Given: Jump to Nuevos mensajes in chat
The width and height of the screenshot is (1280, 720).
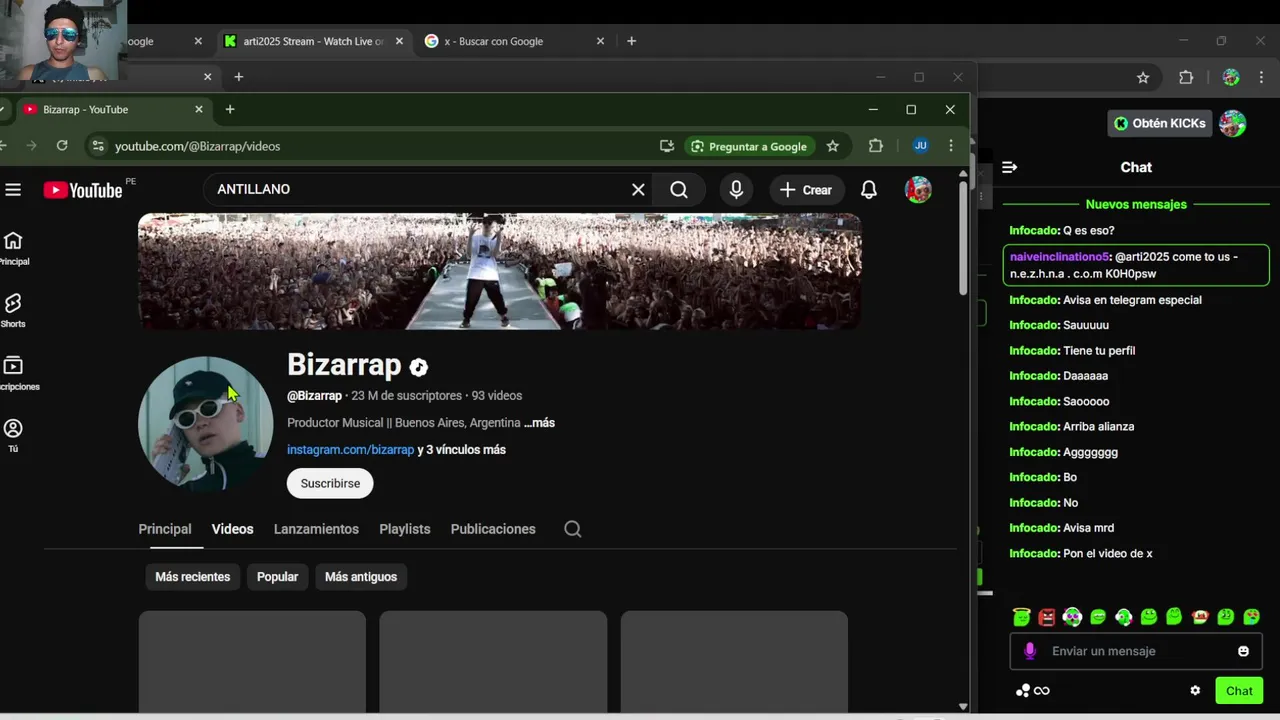Looking at the screenshot, I should click(1136, 204).
